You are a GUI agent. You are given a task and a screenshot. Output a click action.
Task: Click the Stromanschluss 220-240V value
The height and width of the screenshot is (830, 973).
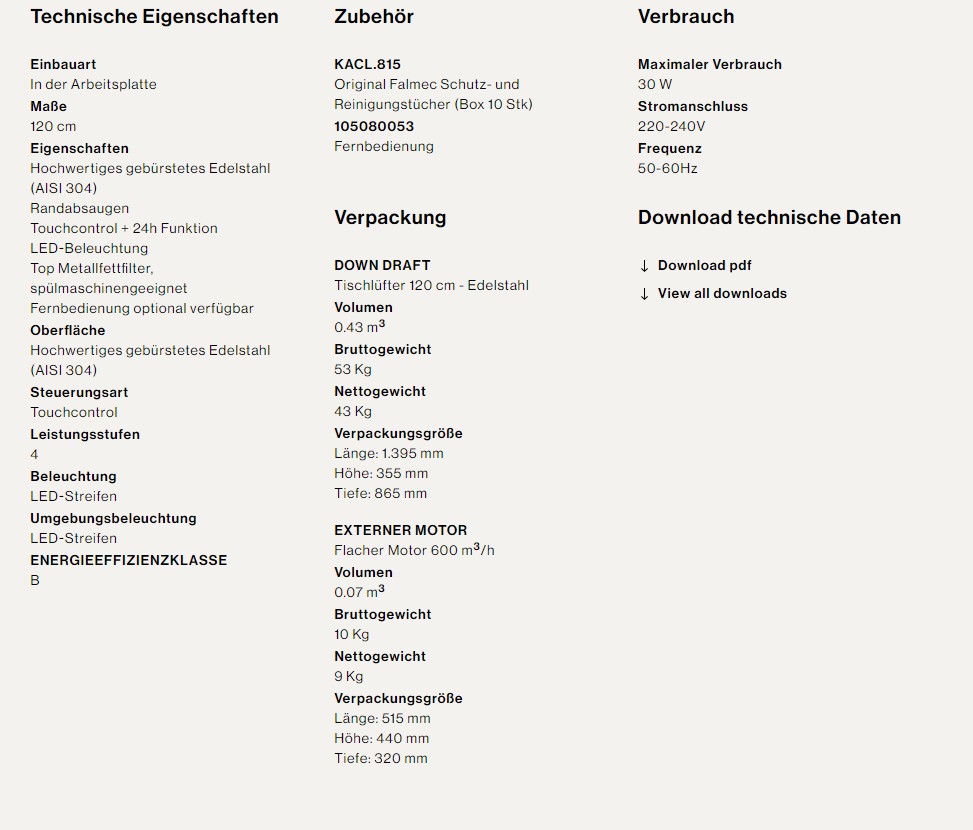click(x=671, y=126)
